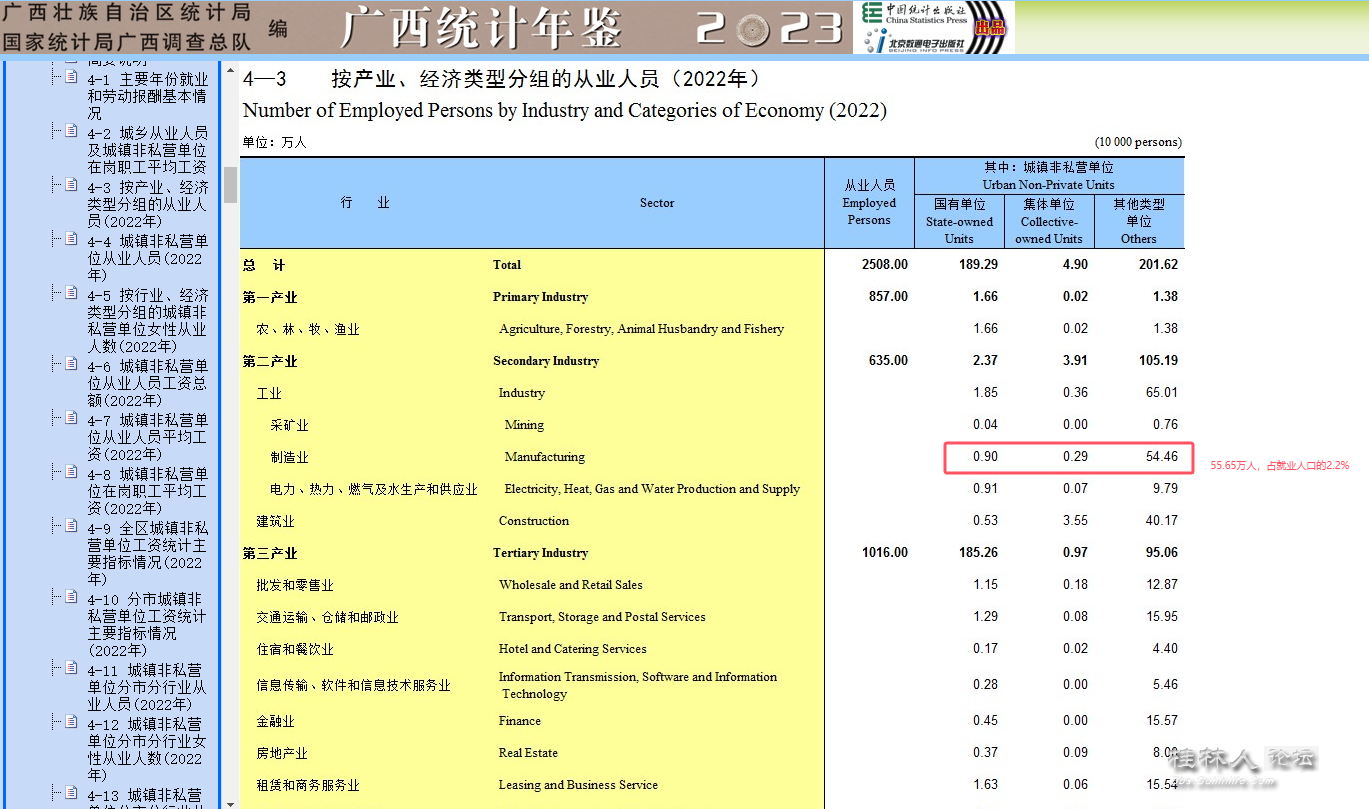Click the document icon beside item 4-12
The image size is (1369, 809).
click(71, 722)
